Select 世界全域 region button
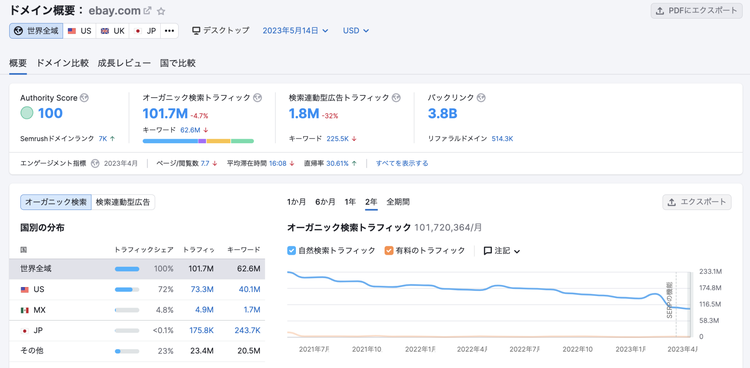 tap(36, 31)
